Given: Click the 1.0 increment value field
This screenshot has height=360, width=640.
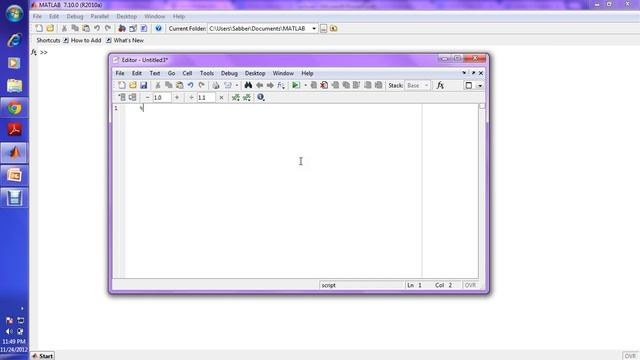Looking at the screenshot, I should [162, 98].
